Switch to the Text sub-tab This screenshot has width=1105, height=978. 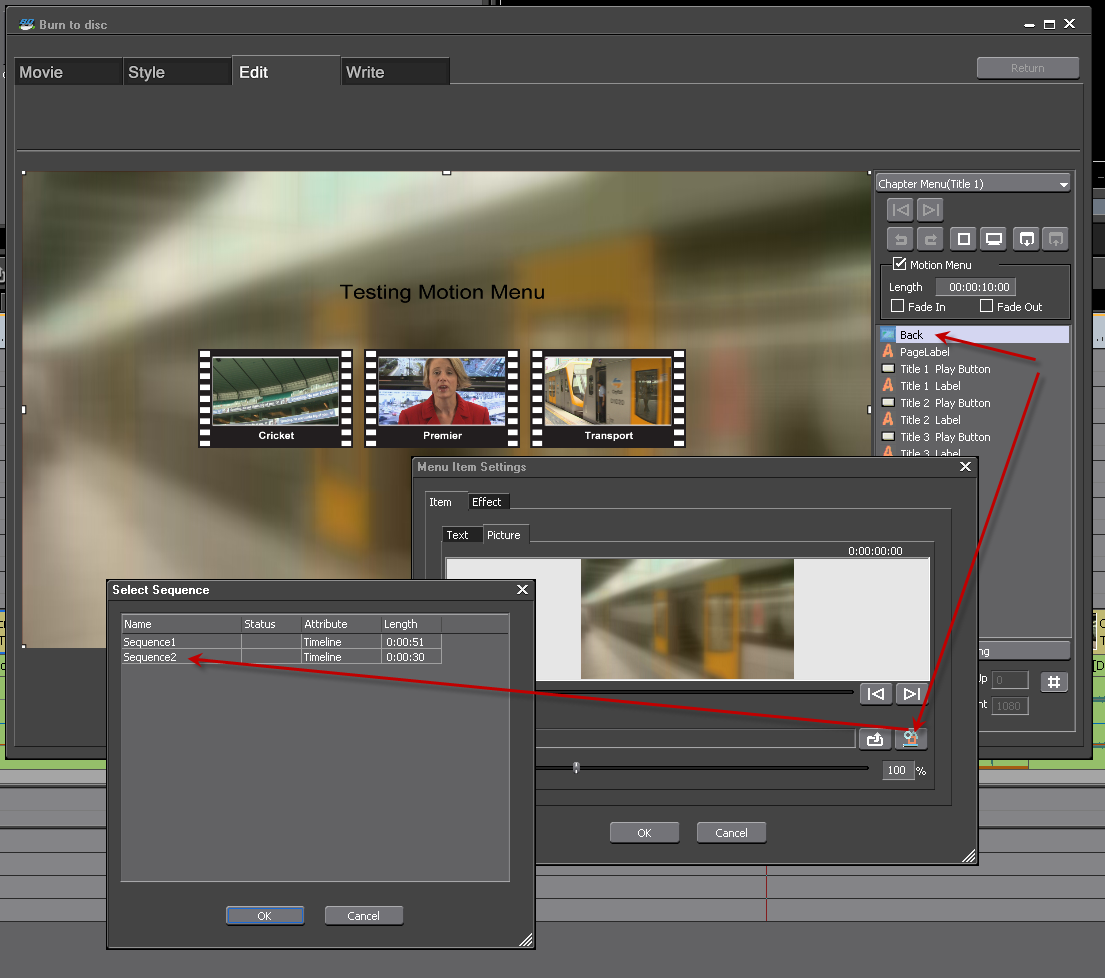pos(462,535)
